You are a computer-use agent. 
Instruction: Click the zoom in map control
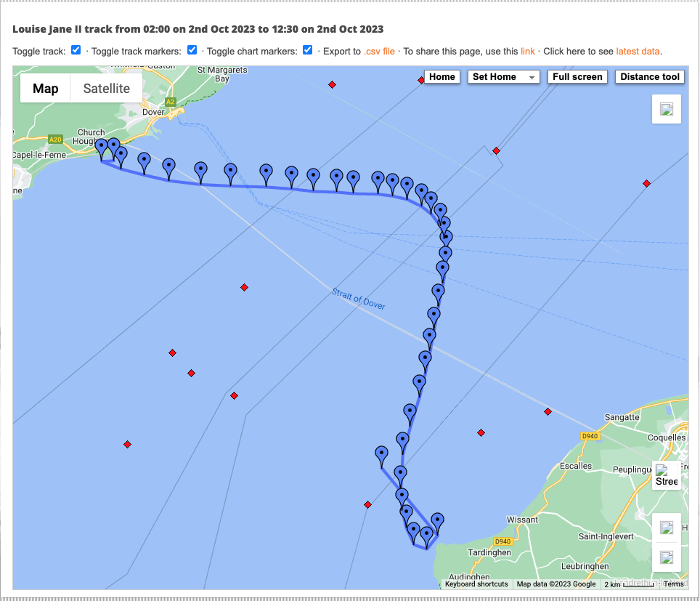coord(666,528)
